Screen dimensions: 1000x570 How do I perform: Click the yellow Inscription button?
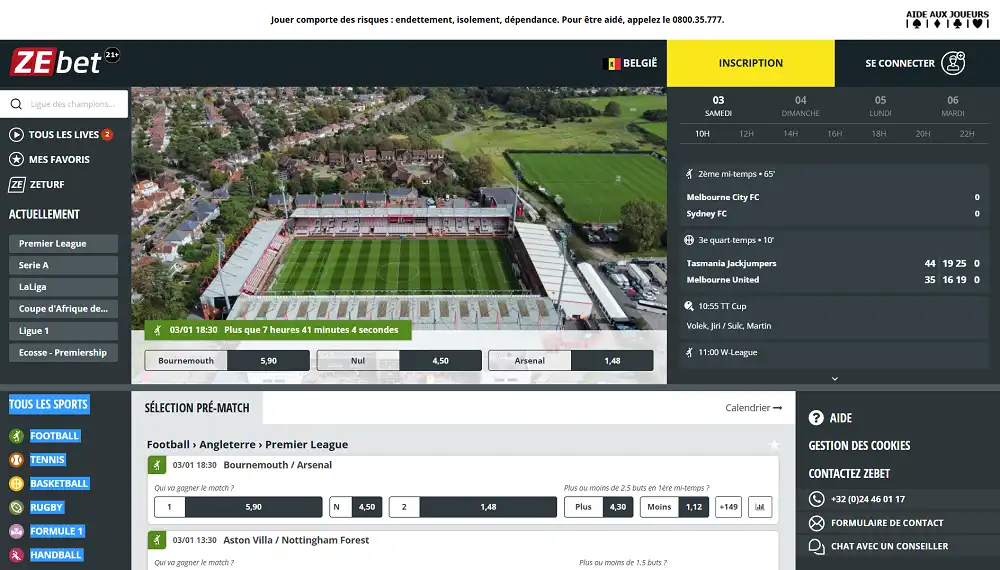750,63
